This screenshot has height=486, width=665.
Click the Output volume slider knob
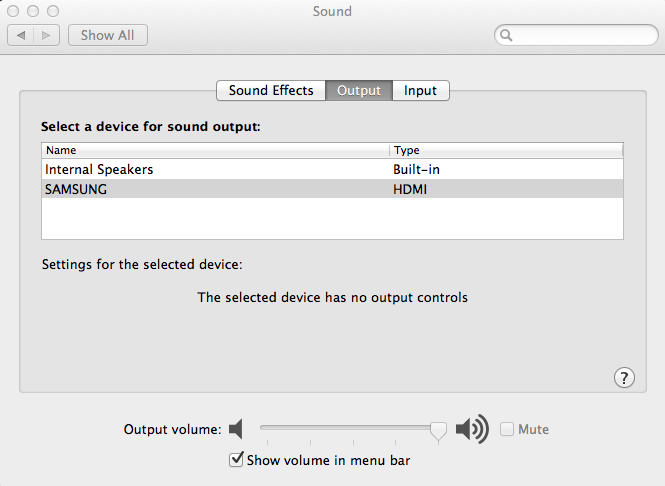438,430
